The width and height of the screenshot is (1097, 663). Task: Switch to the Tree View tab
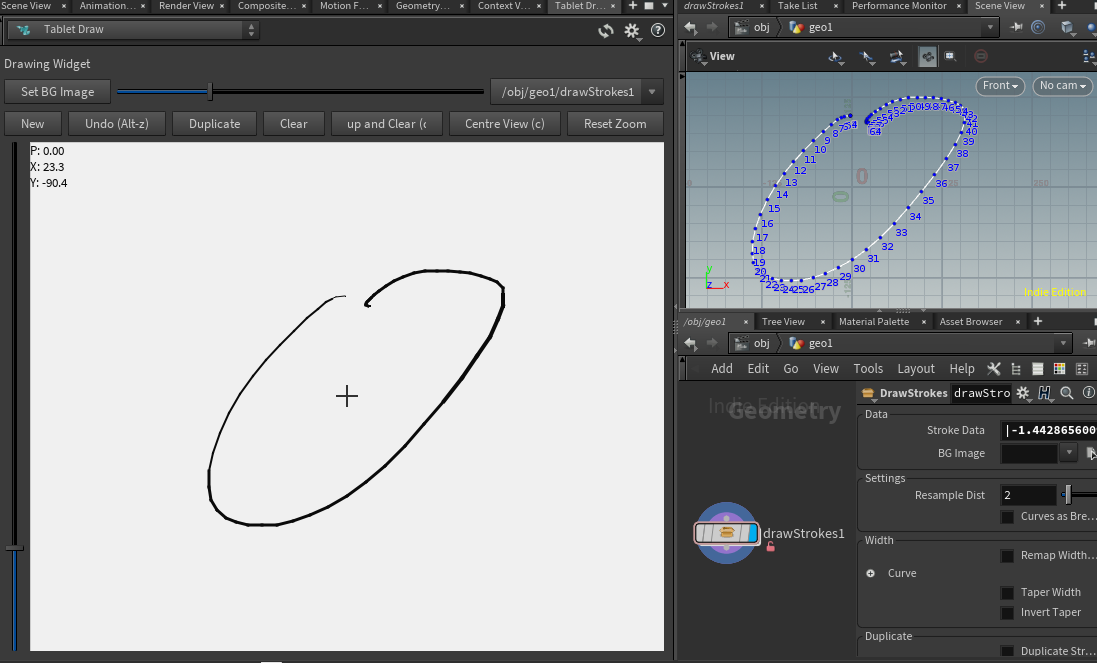785,321
